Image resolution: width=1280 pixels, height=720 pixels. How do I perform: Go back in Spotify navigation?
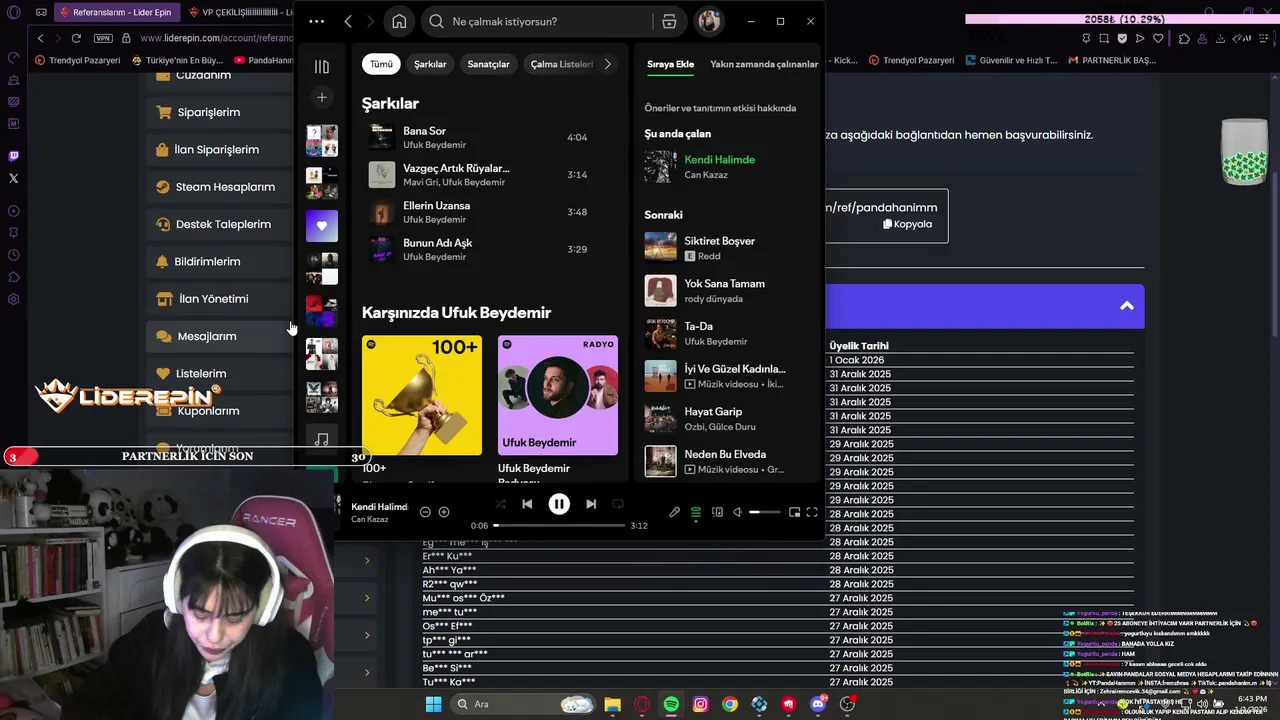click(348, 21)
